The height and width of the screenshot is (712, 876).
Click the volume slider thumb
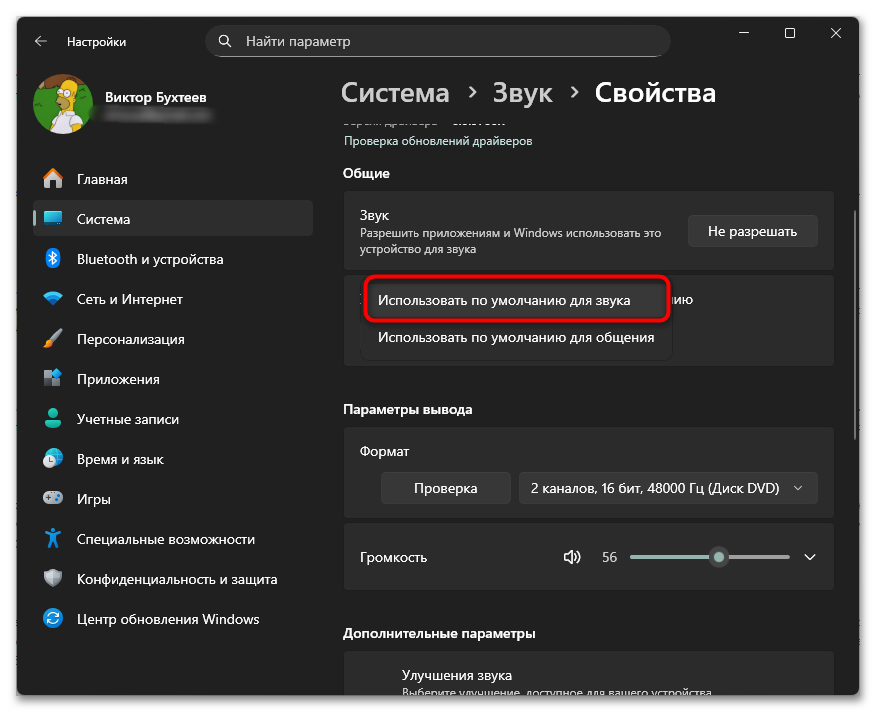(718, 557)
